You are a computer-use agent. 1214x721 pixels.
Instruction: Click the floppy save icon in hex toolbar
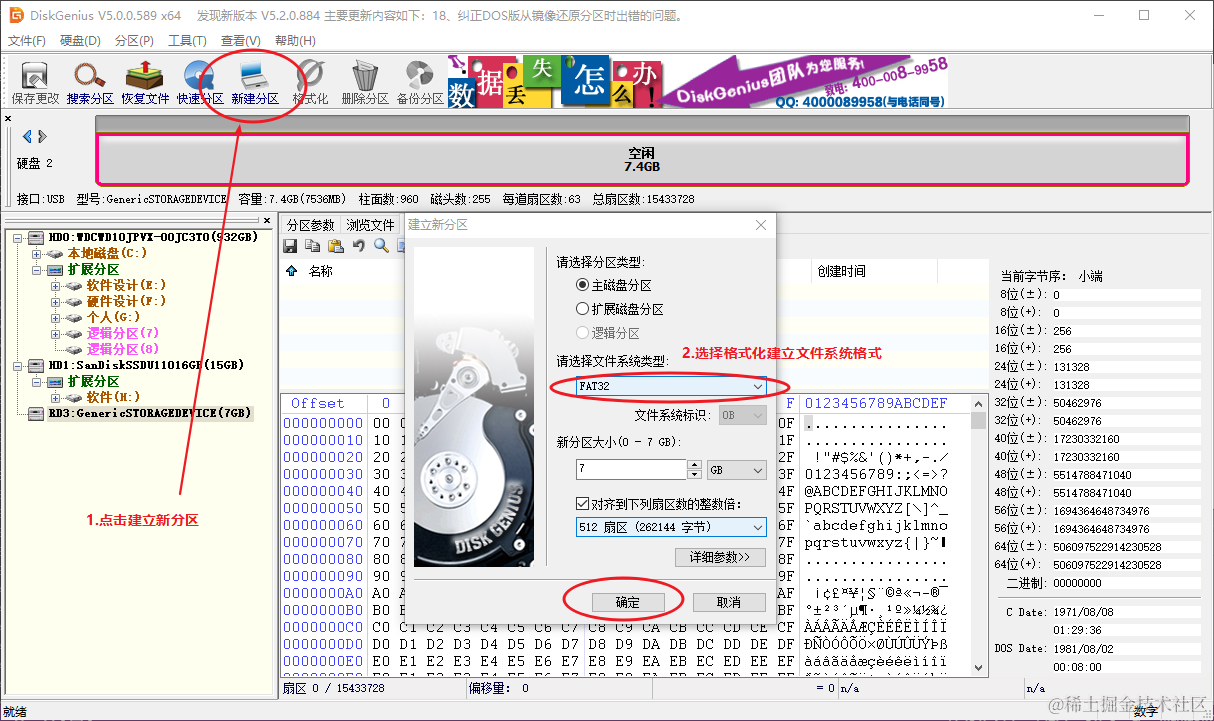coord(290,245)
